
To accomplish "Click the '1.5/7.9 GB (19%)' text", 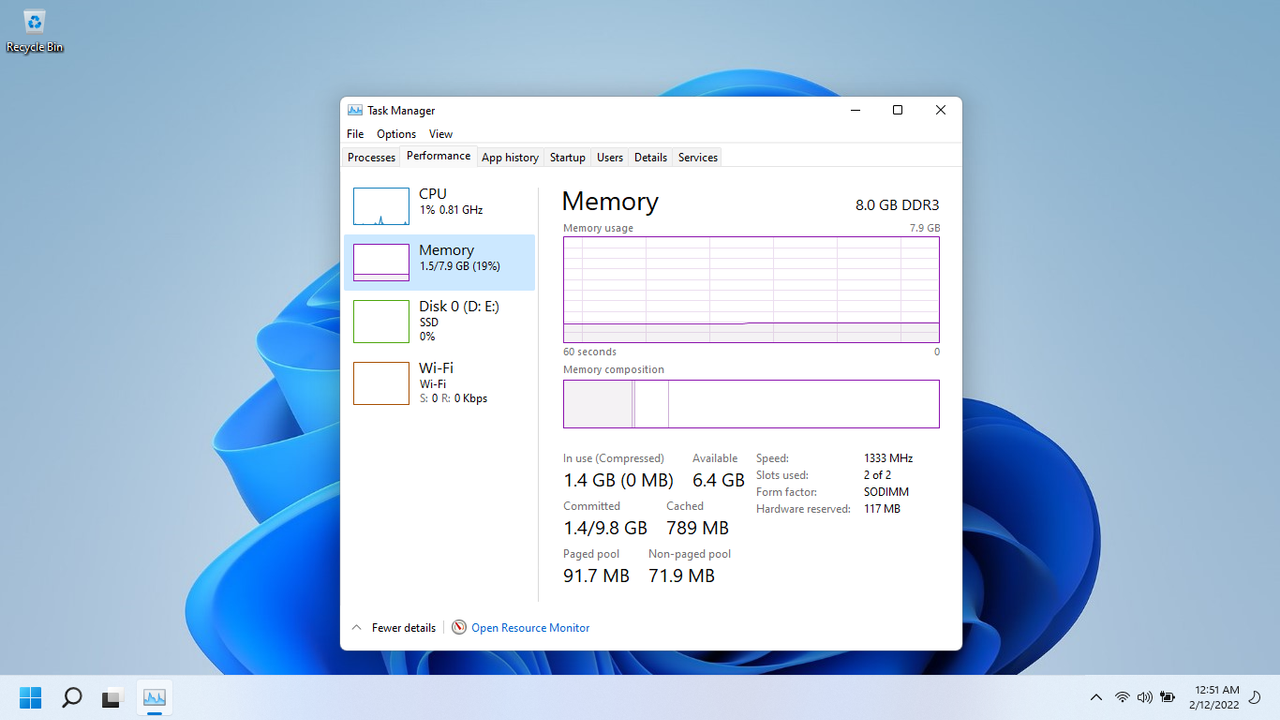I will 460,266.
